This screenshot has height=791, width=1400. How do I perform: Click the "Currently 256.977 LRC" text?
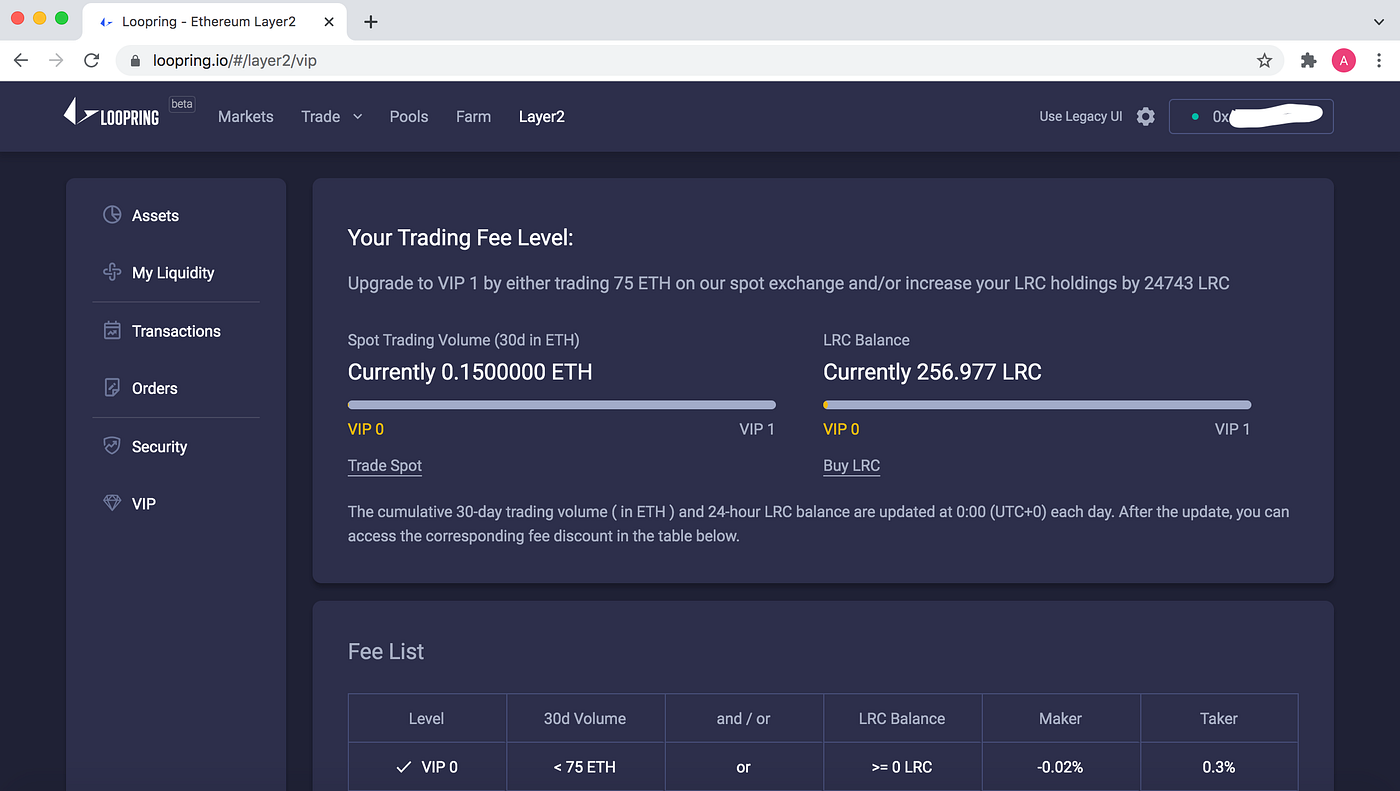(932, 372)
